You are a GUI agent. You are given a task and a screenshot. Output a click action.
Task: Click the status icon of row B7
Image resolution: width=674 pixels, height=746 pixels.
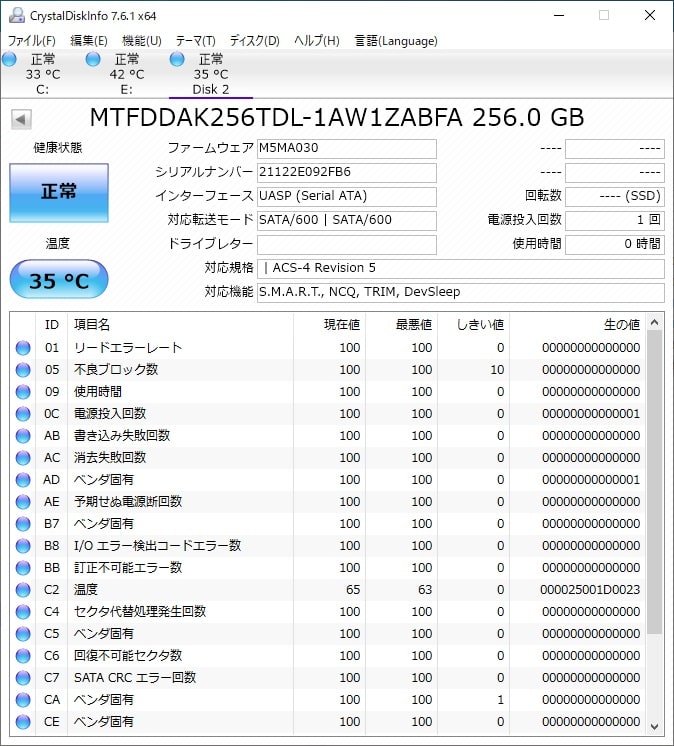point(23,524)
